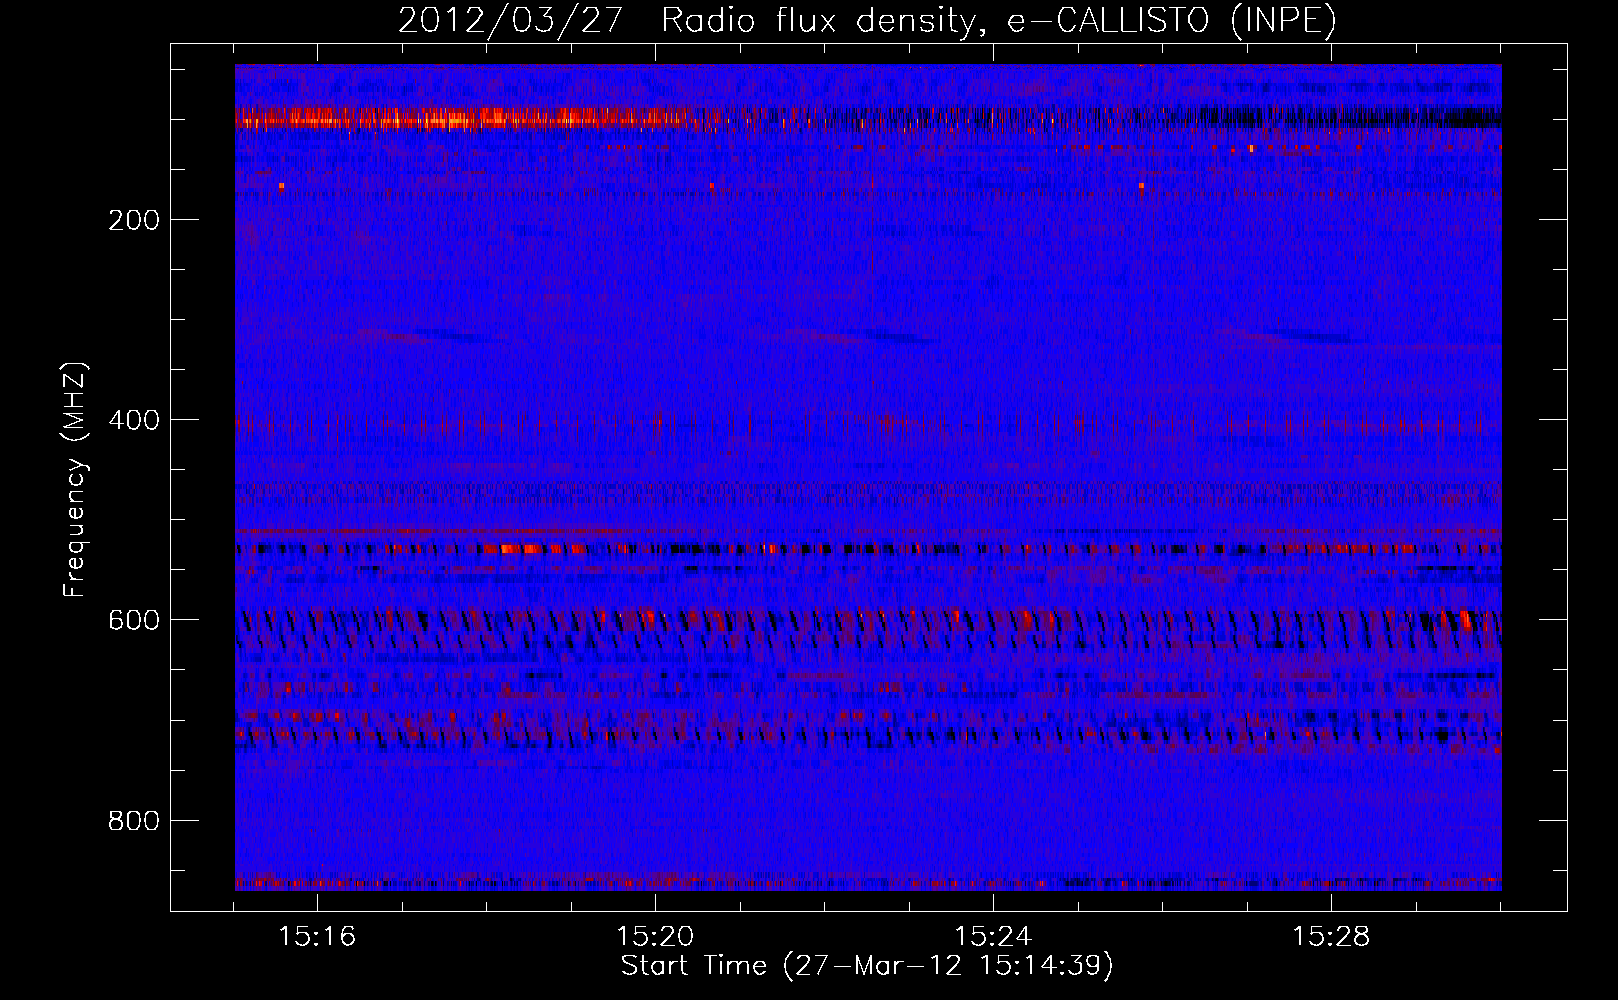The width and height of the screenshot is (1618, 1000).
Task: Click the 15:16 time tick label
Action: pos(317,937)
